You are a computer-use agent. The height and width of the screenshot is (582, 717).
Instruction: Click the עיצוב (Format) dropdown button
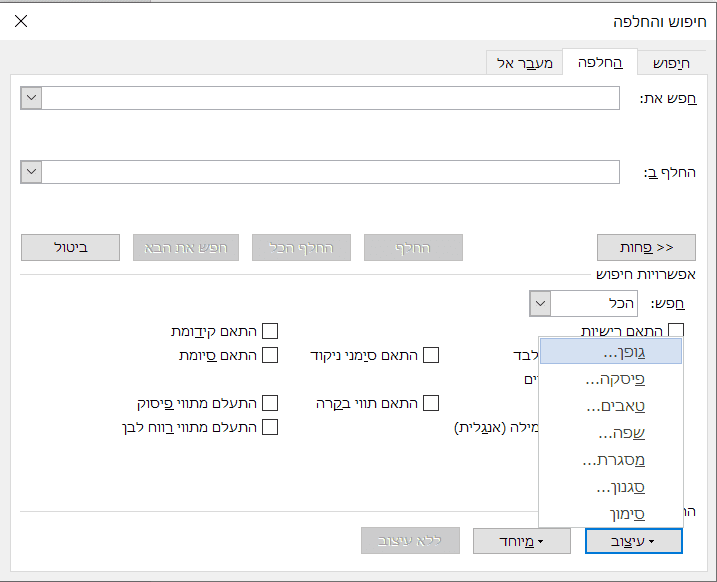coord(634,541)
